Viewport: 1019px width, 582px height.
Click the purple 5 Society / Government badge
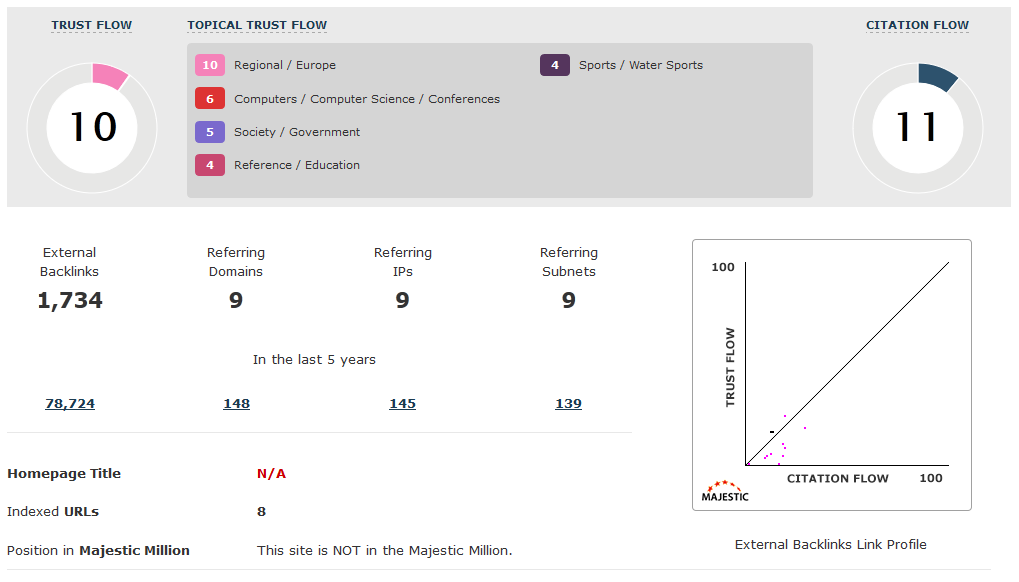click(x=210, y=132)
